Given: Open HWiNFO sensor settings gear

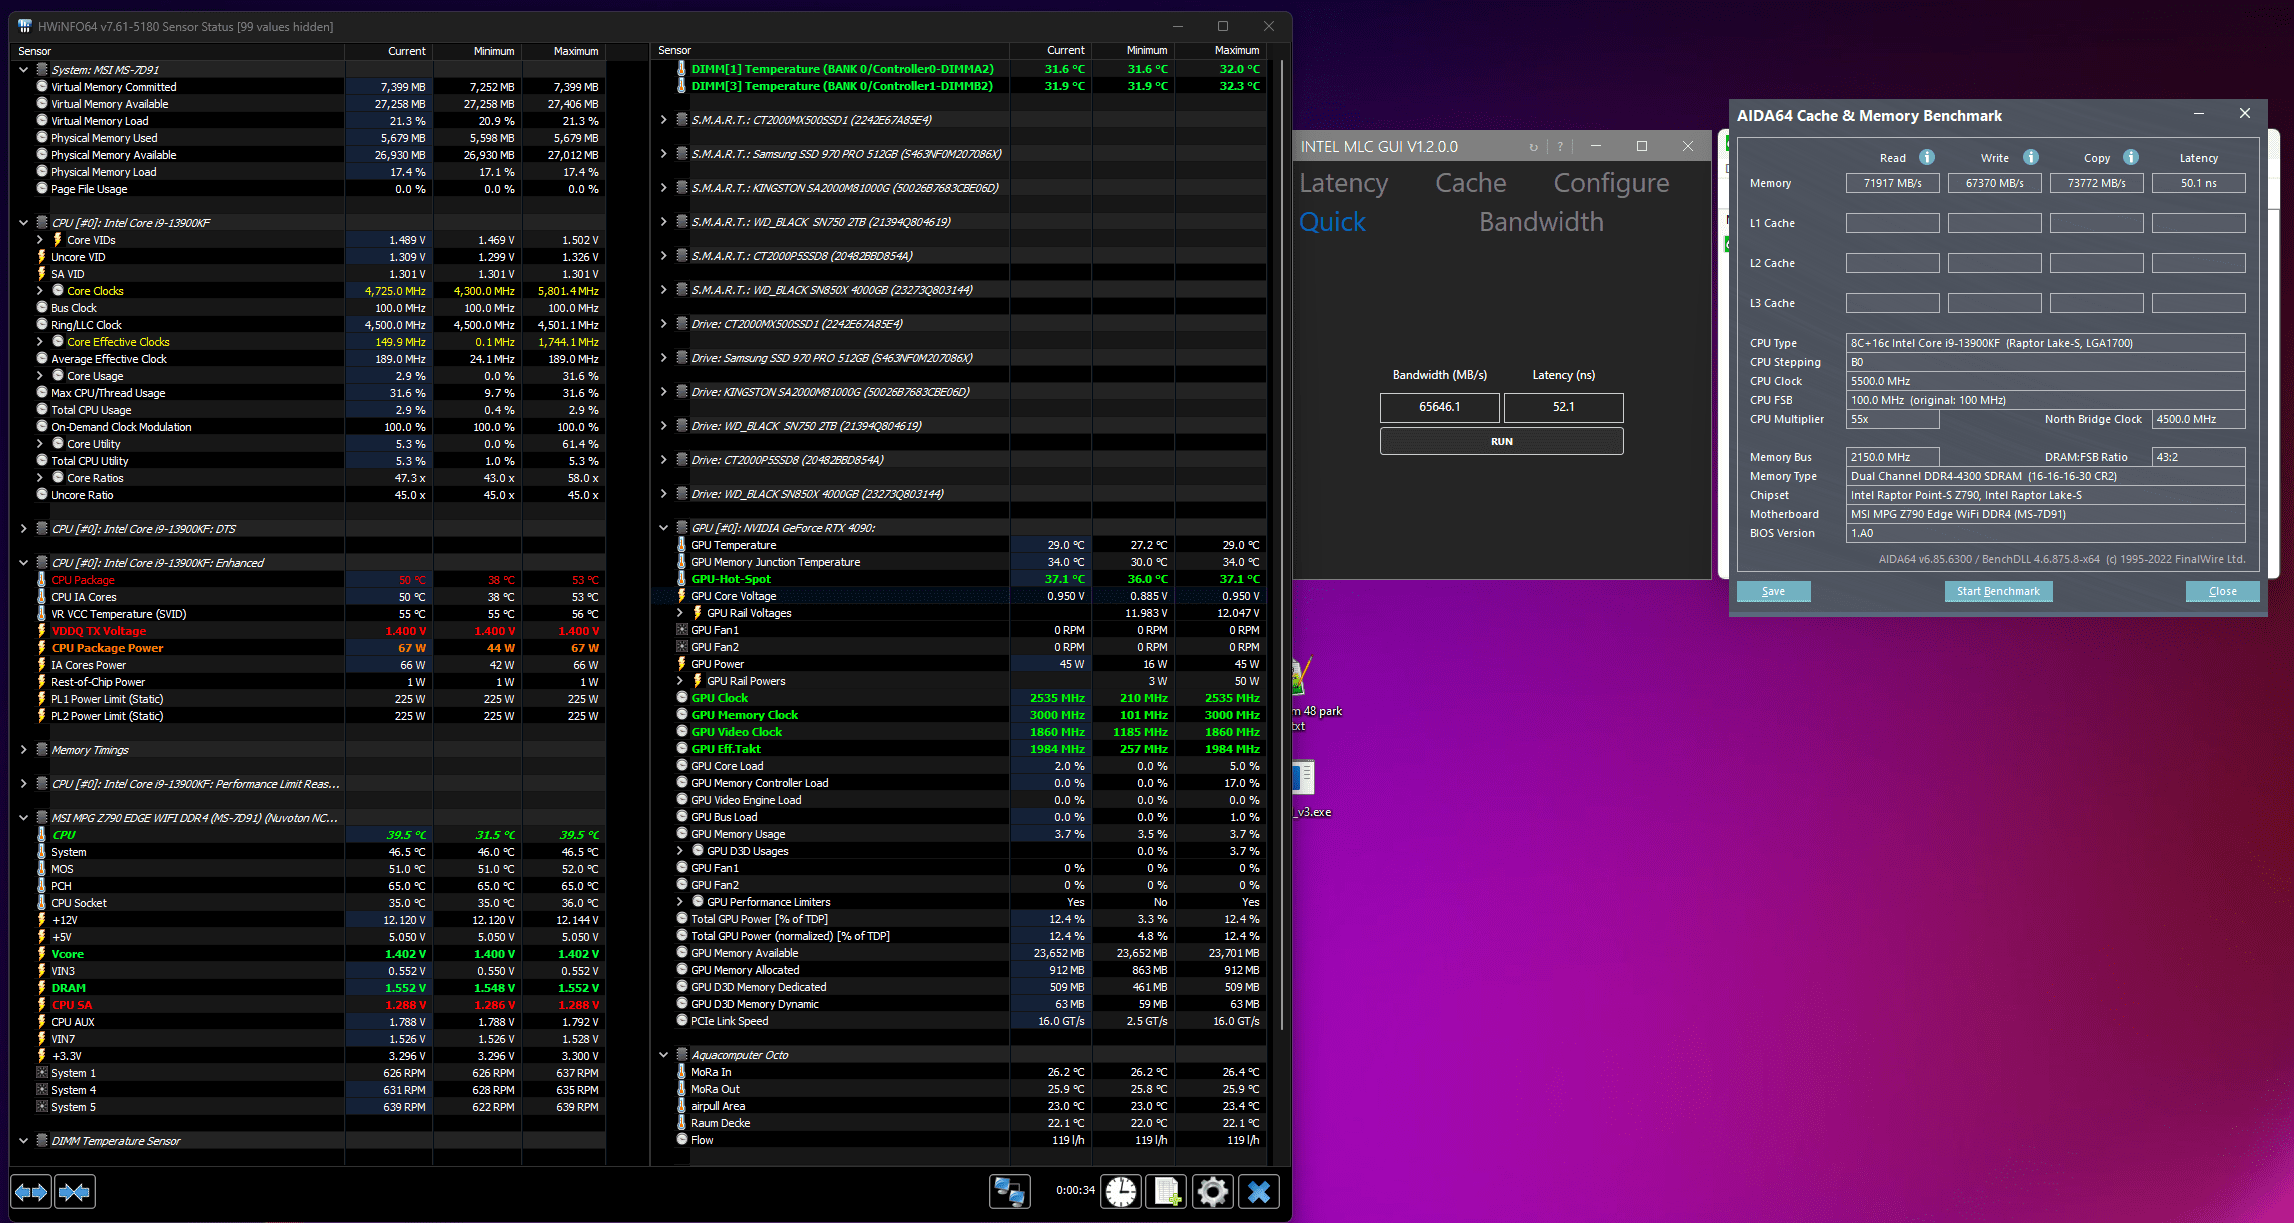Looking at the screenshot, I should click(1213, 1191).
